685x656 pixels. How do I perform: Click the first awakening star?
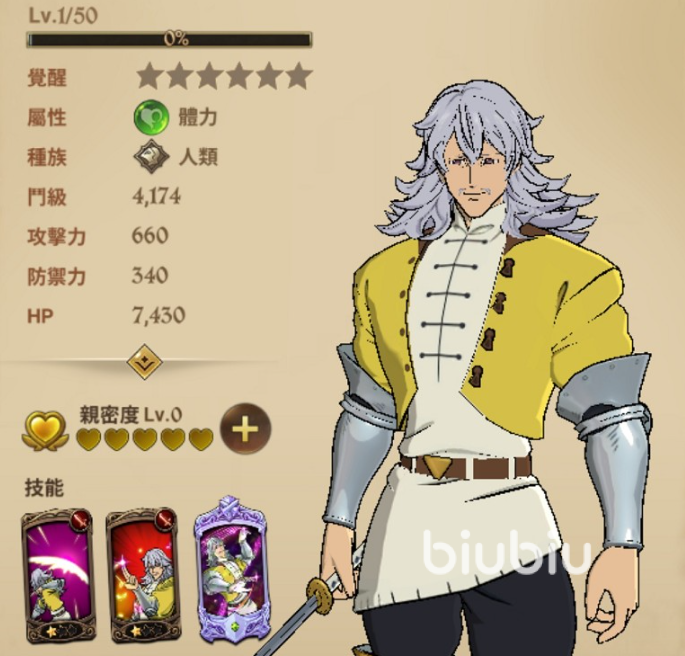click(149, 76)
